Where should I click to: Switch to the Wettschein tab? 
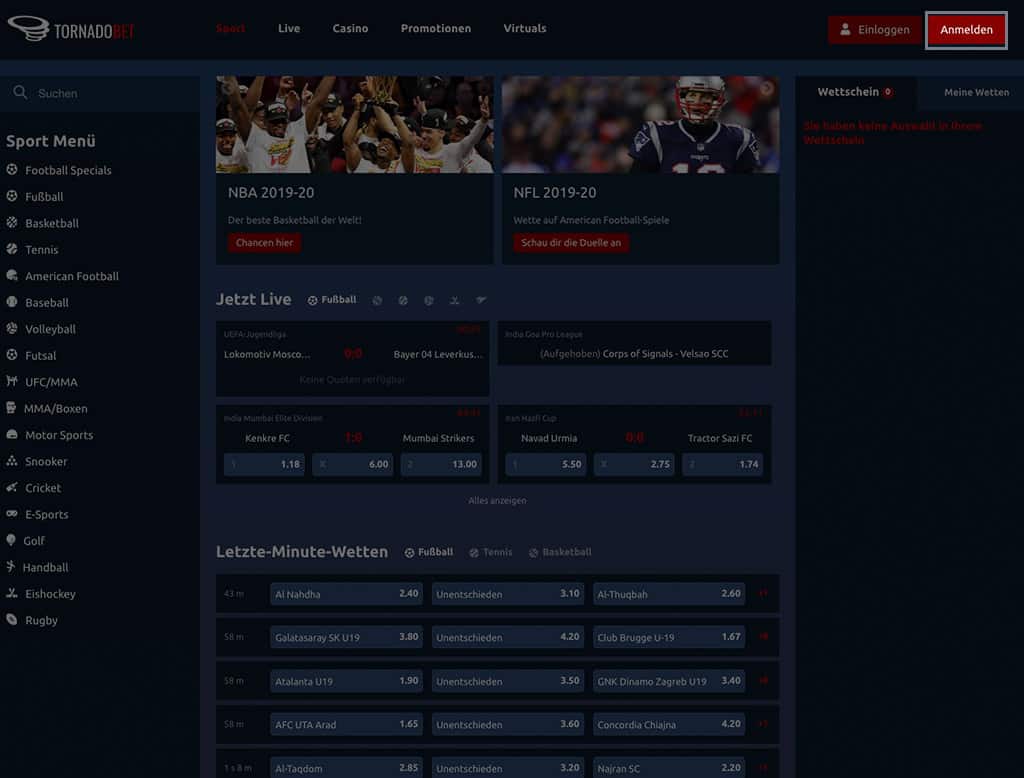click(x=855, y=92)
